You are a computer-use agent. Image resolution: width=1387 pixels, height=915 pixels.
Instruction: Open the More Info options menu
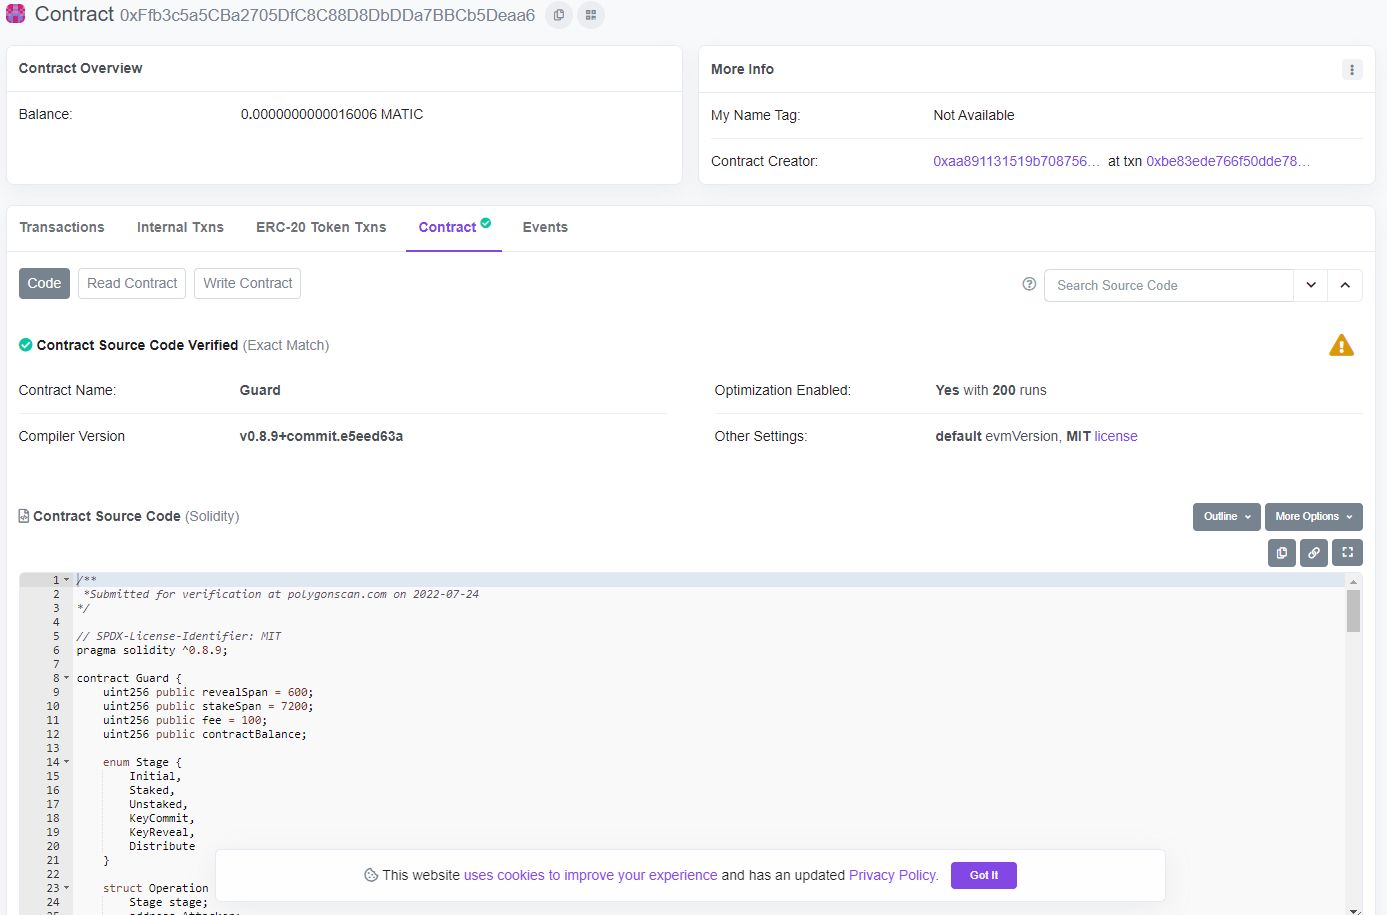tap(1352, 70)
